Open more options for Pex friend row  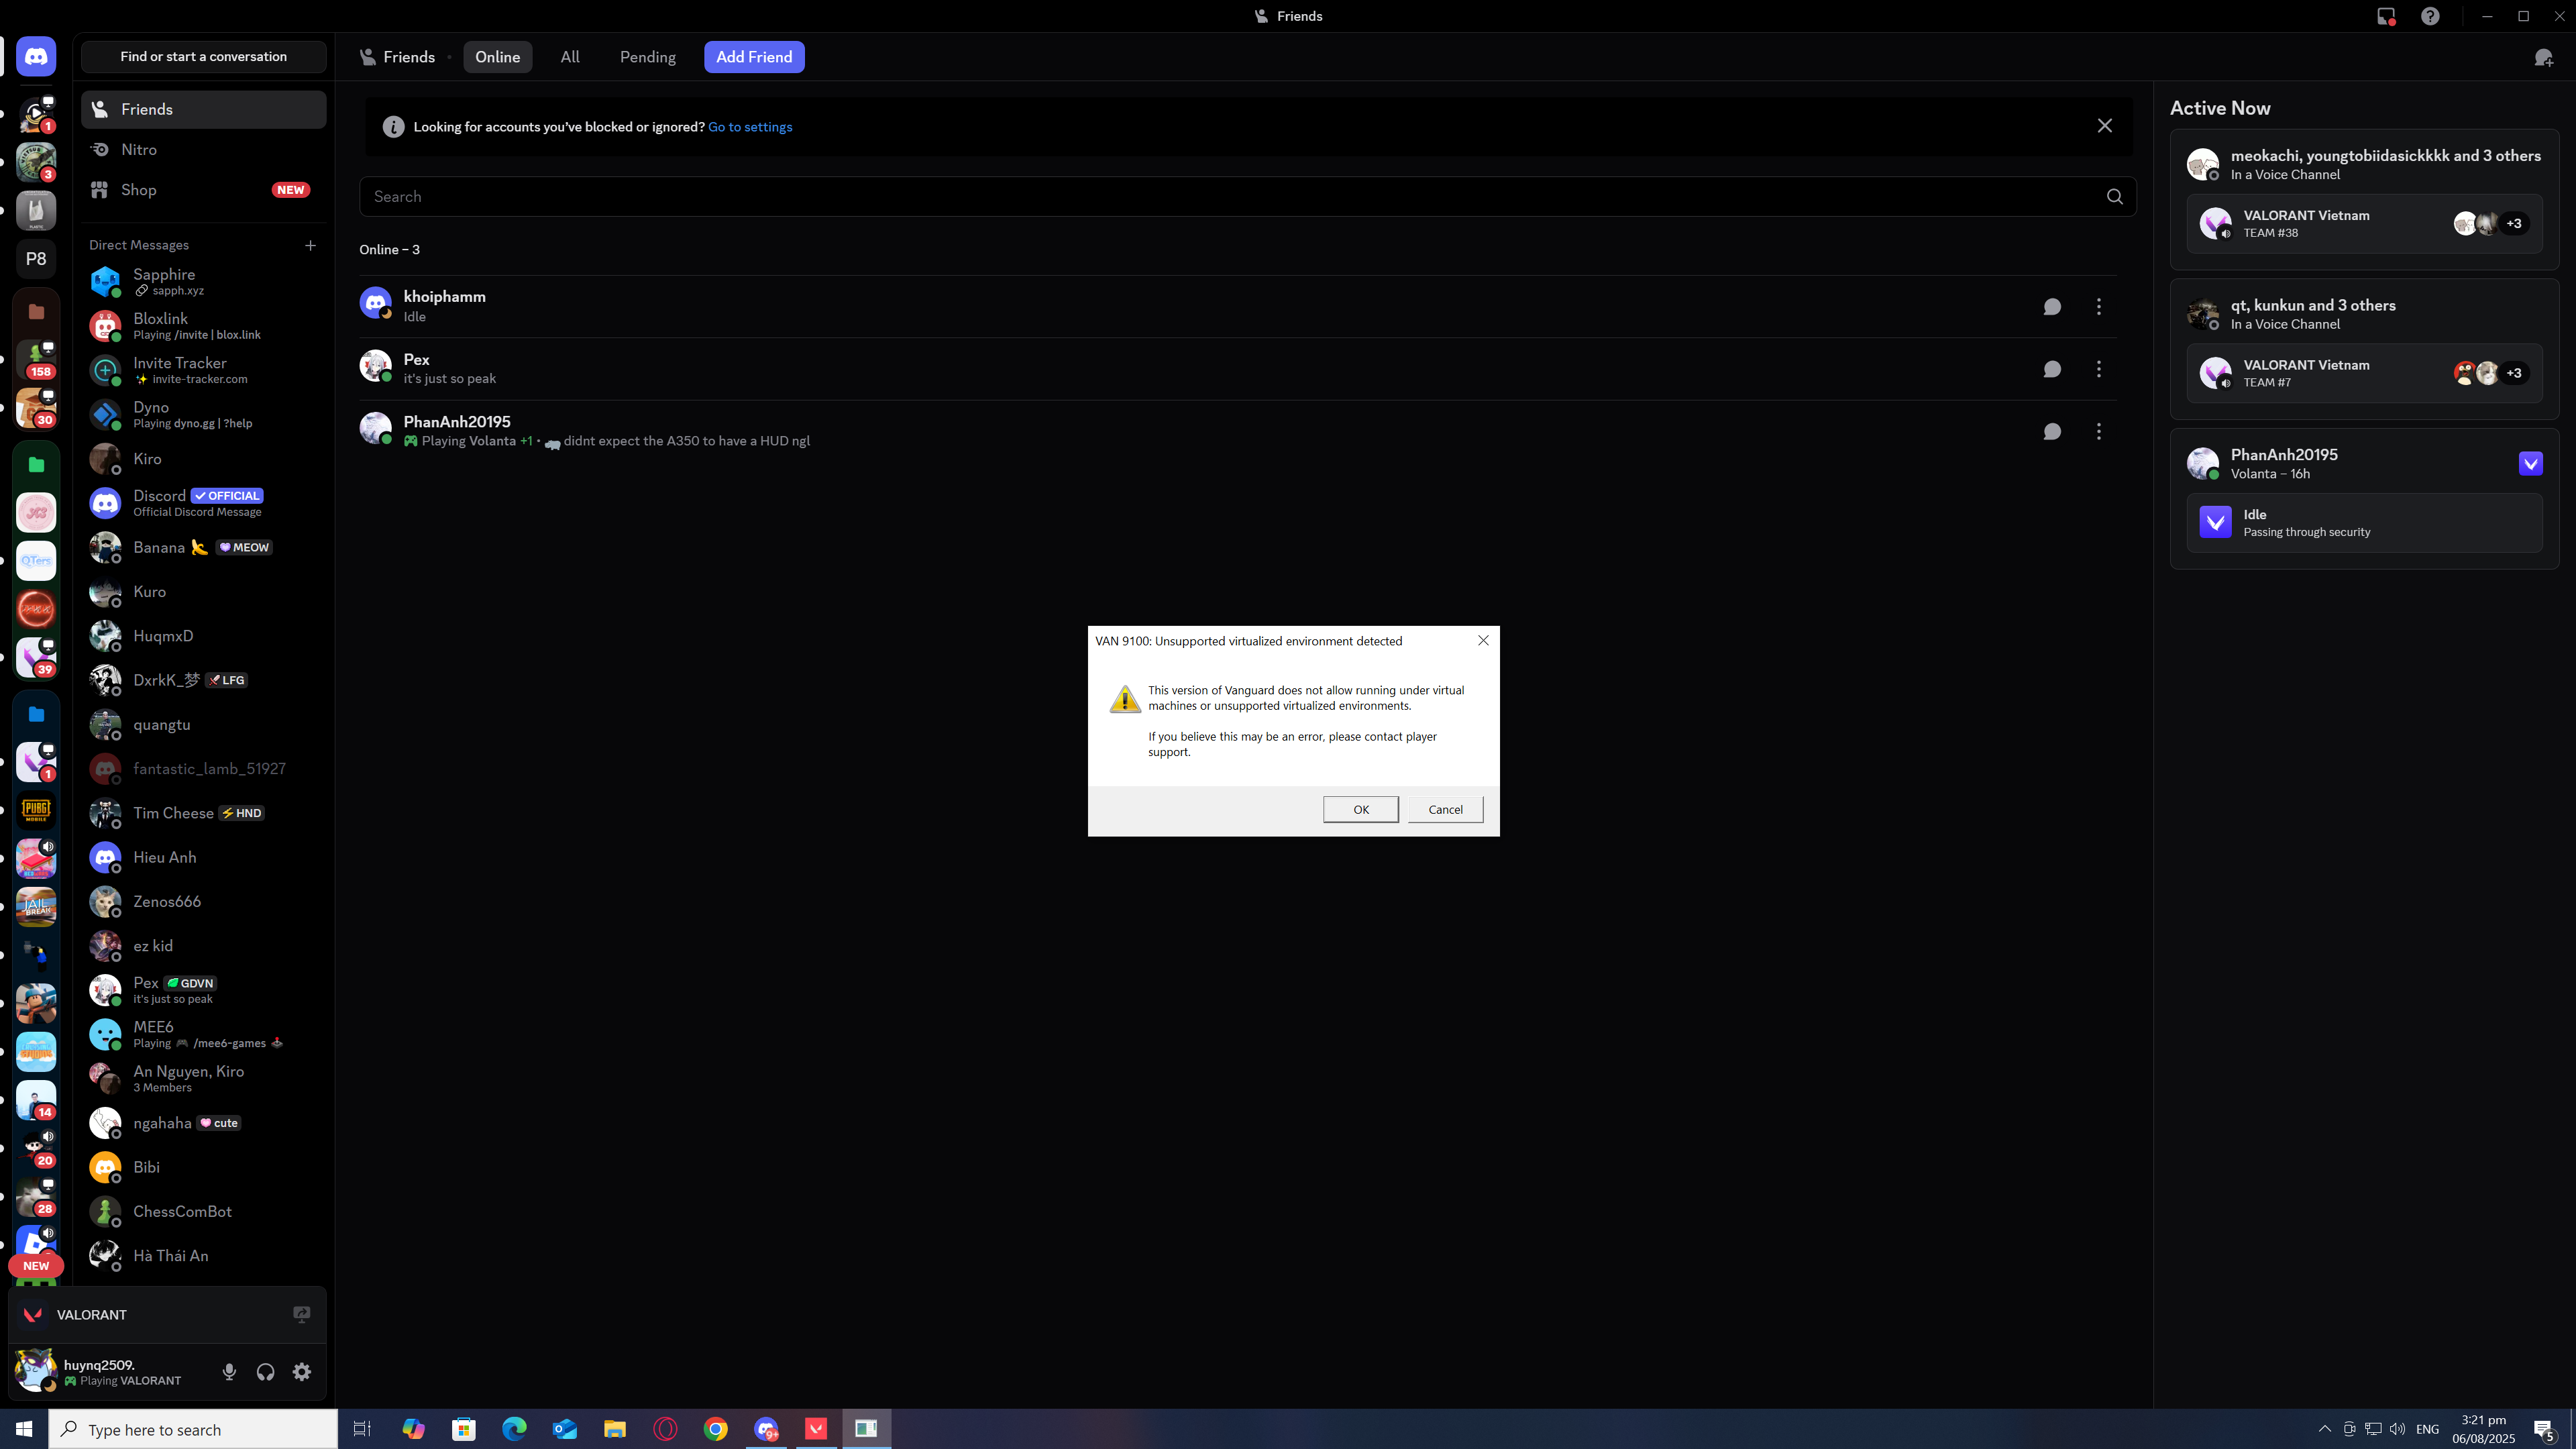coord(2099,369)
